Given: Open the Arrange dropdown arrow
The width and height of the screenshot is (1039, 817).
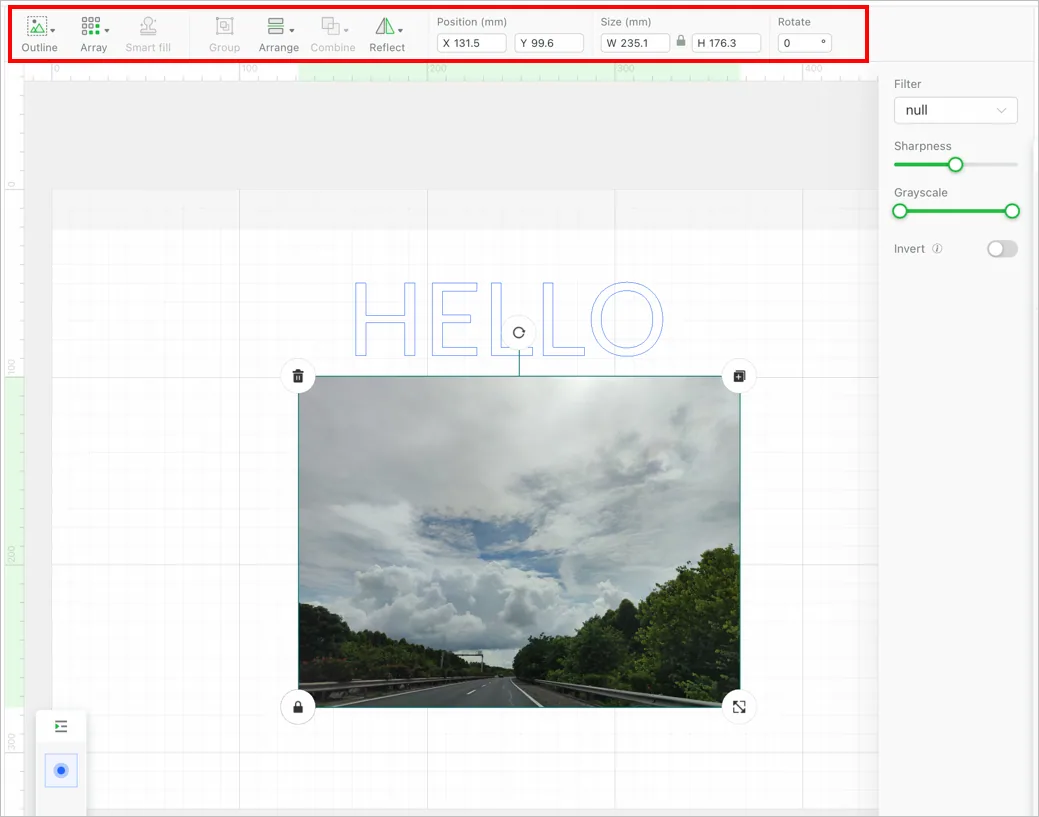Looking at the screenshot, I should tap(292, 30).
